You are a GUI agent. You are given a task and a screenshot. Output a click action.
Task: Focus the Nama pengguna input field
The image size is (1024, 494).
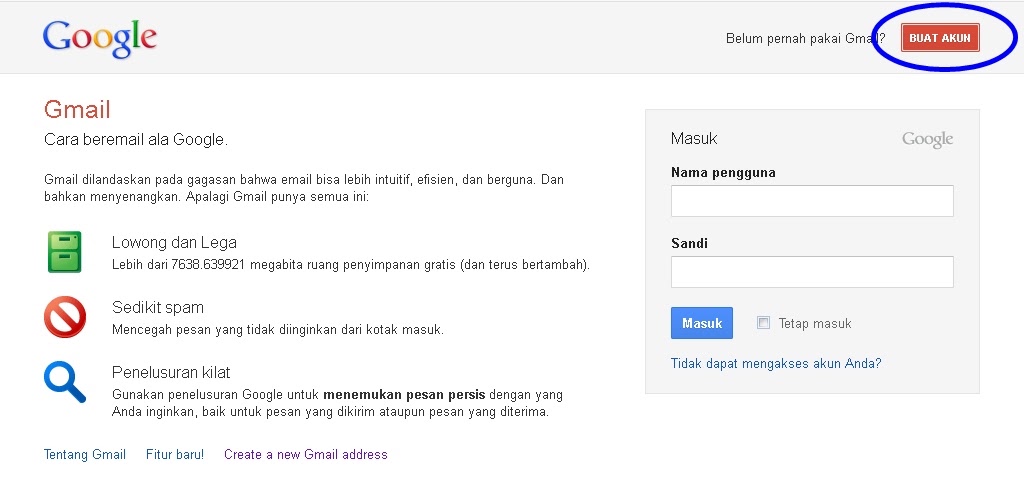(x=812, y=201)
